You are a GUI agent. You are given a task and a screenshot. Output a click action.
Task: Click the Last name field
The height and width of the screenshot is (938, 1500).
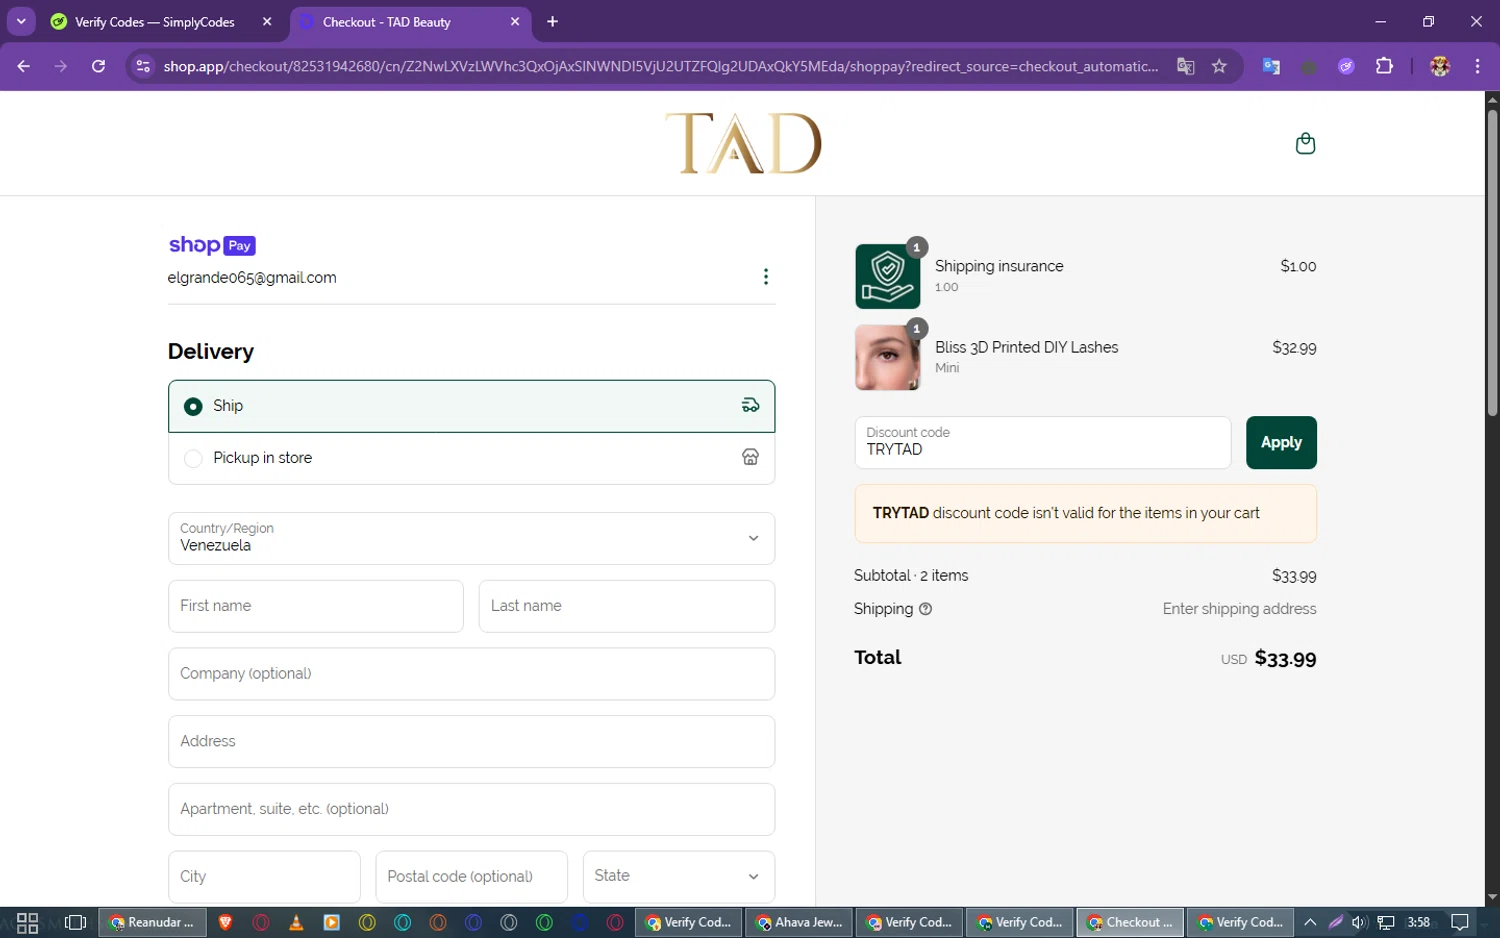click(x=627, y=606)
